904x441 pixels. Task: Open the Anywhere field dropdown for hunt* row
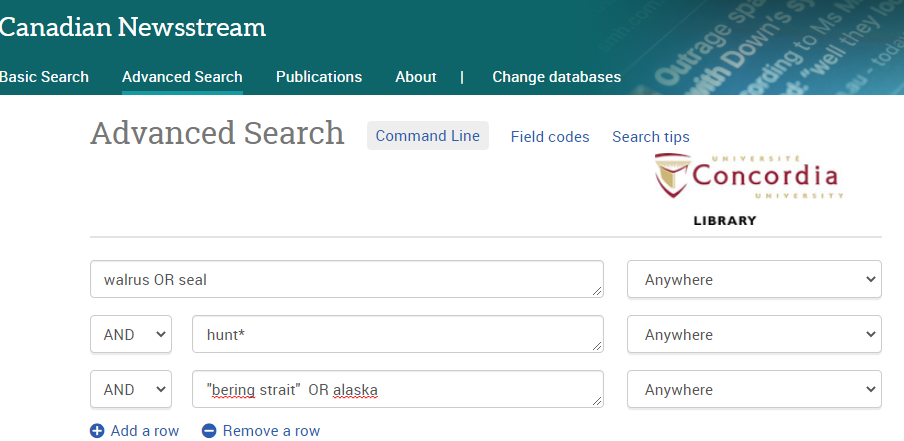tap(754, 334)
